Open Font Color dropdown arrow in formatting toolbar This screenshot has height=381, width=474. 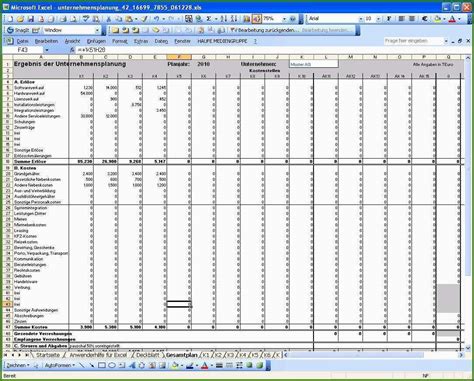point(459,19)
